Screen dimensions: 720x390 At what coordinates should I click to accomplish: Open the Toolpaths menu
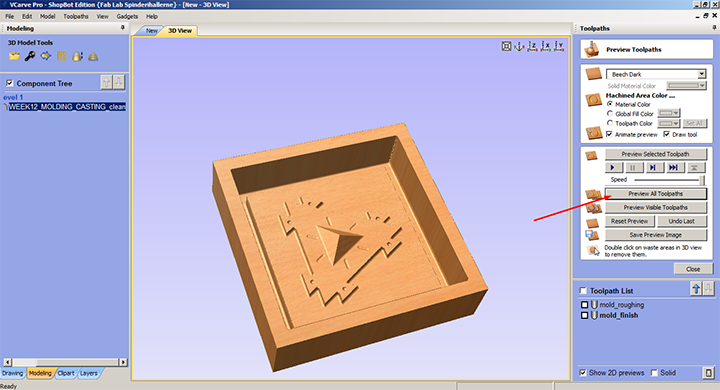click(x=76, y=17)
